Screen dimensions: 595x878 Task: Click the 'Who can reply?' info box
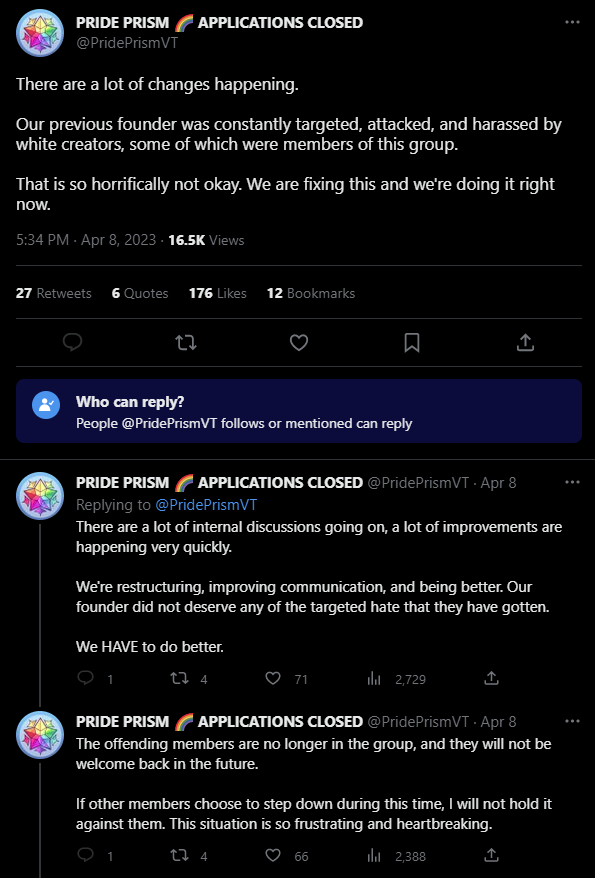coord(298,412)
